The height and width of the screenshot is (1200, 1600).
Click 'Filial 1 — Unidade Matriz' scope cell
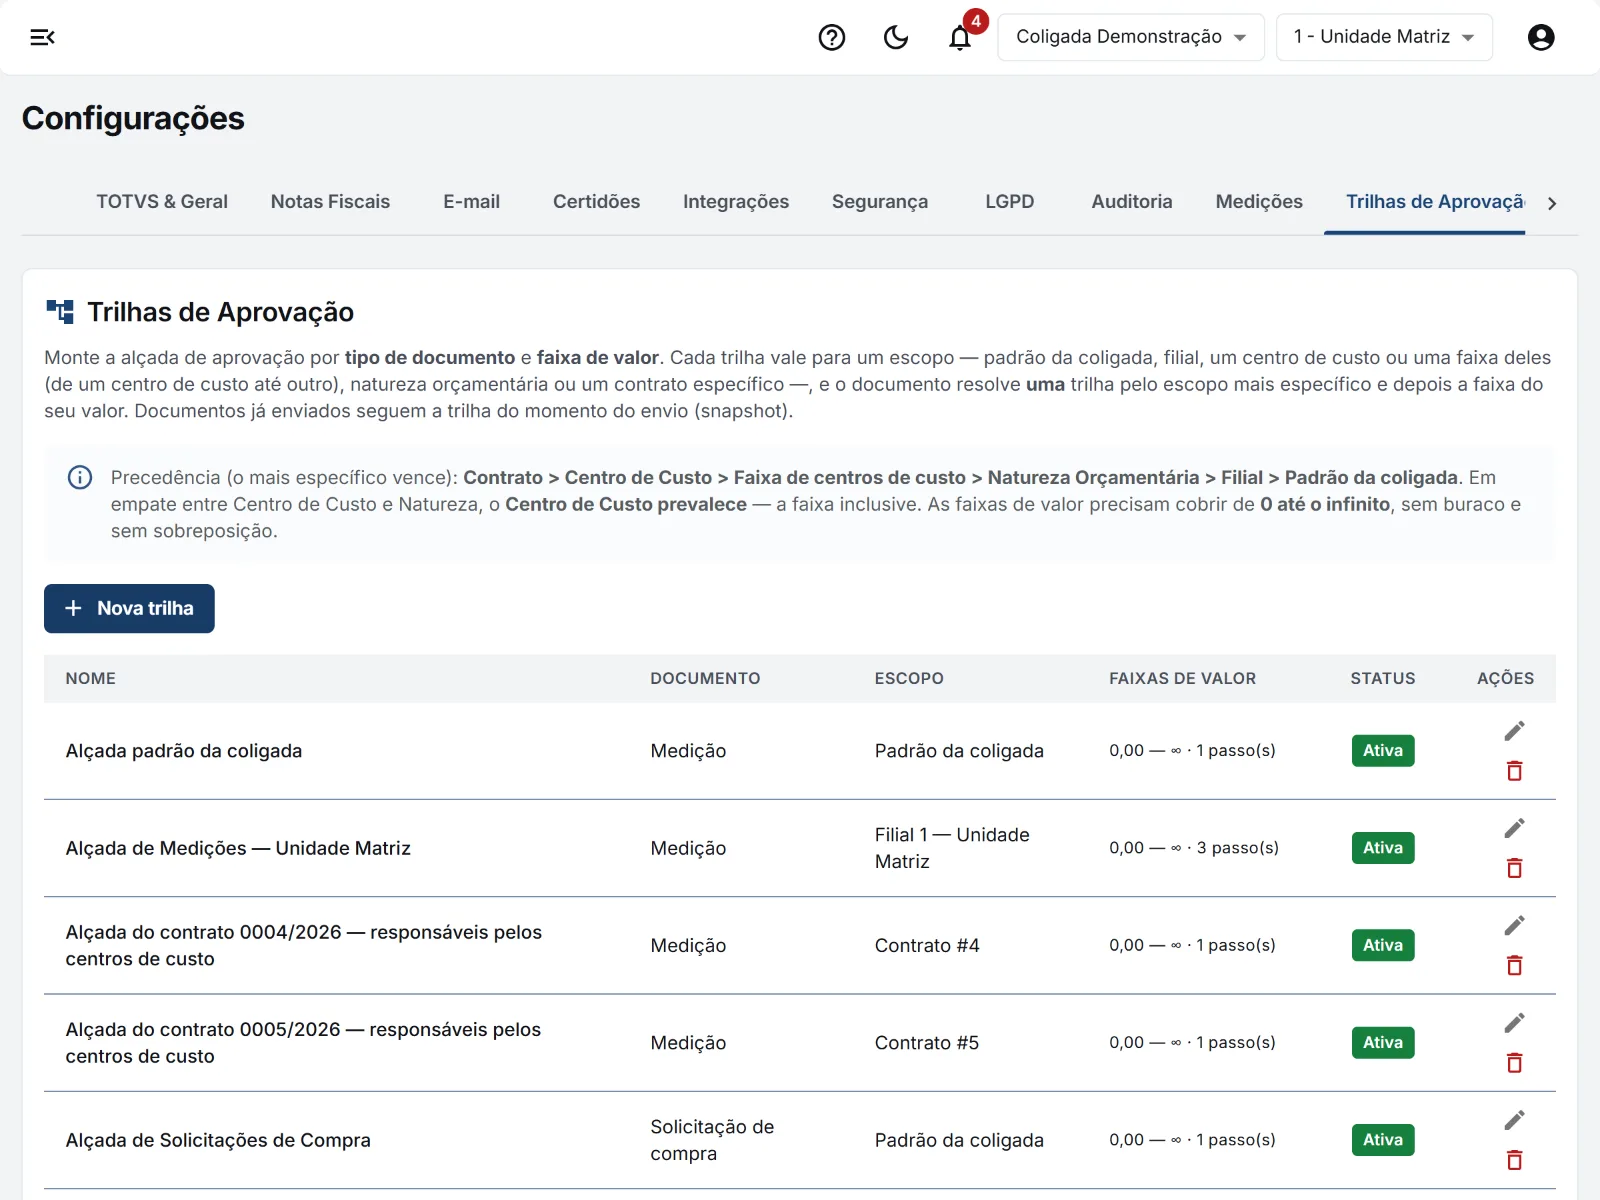click(x=952, y=848)
